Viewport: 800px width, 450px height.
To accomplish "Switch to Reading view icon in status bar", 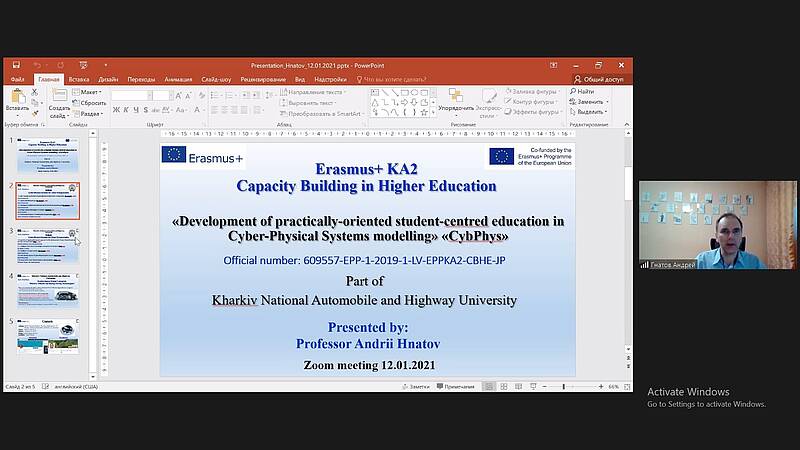I will point(518,387).
